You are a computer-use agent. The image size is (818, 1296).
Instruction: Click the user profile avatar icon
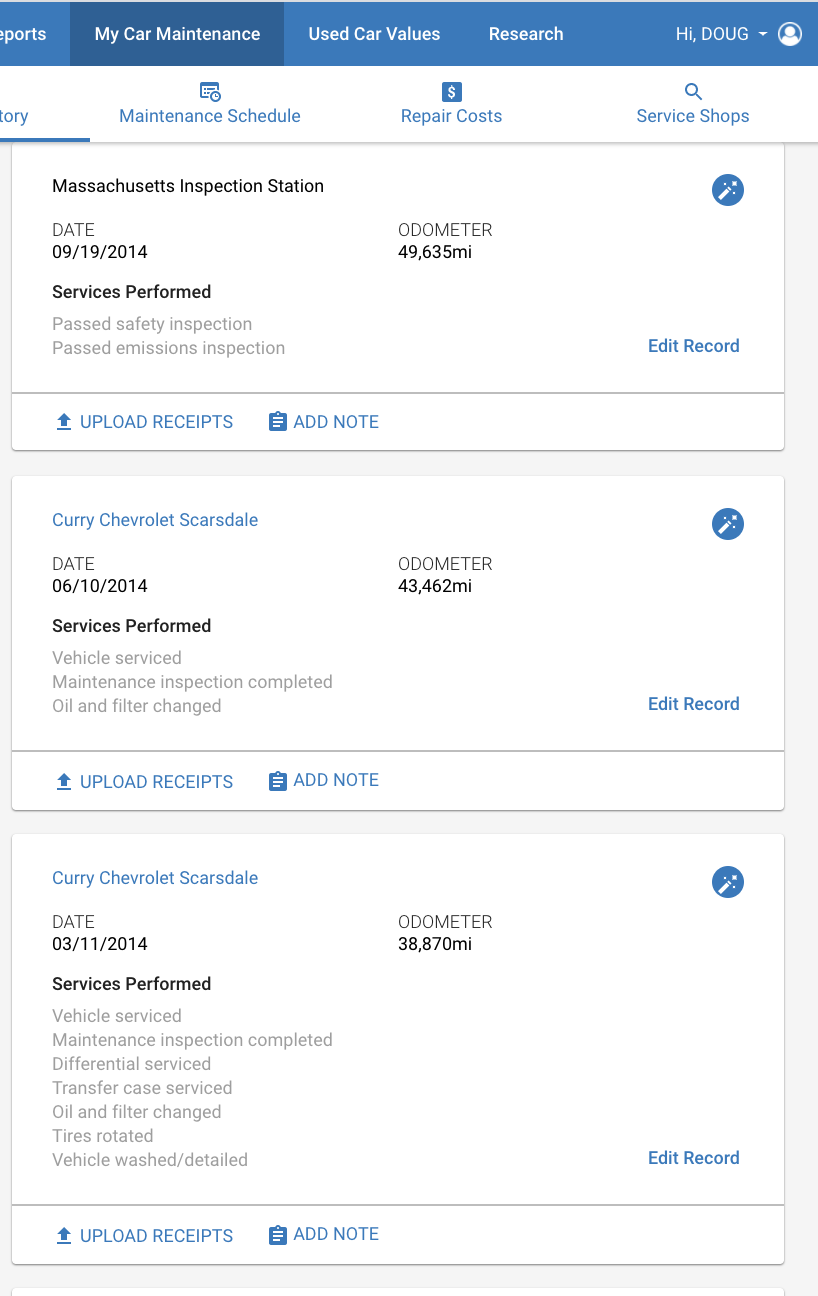pos(790,34)
